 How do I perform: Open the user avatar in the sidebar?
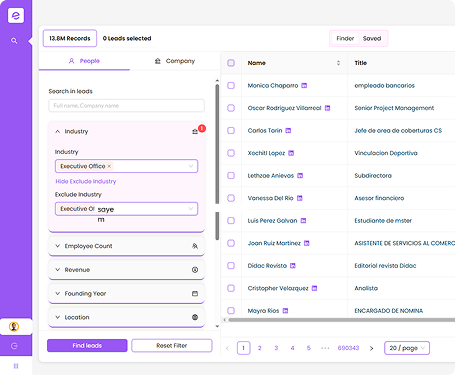14,327
